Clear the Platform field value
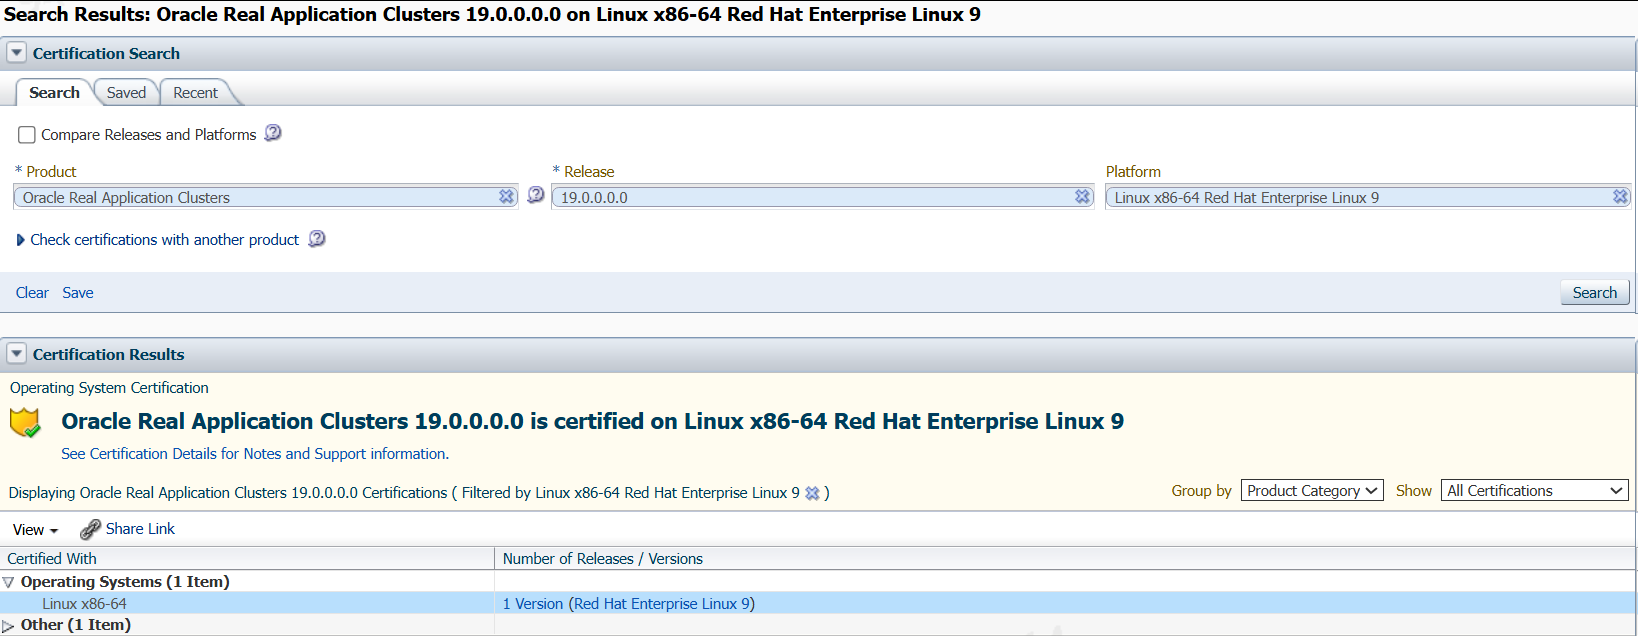 (x=1620, y=197)
